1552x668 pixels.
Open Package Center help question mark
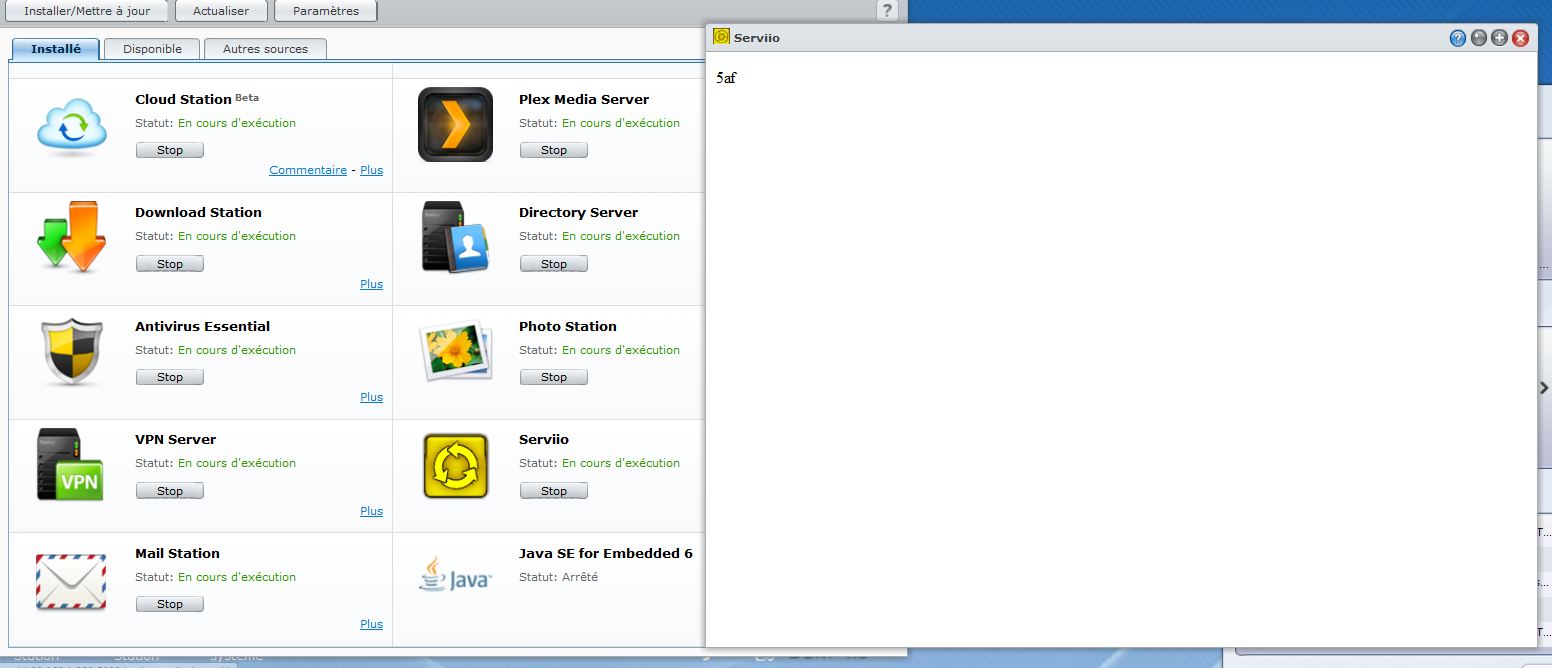(x=887, y=10)
